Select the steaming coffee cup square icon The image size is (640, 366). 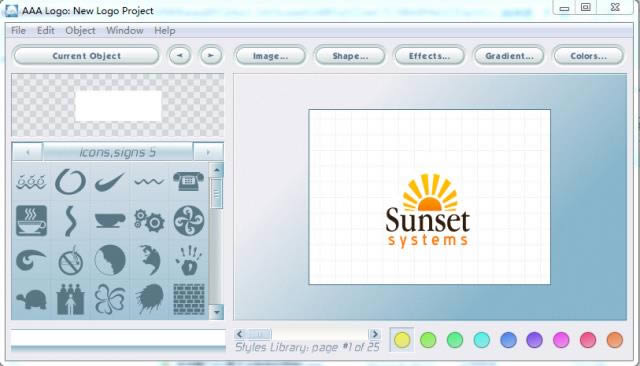click(x=31, y=221)
